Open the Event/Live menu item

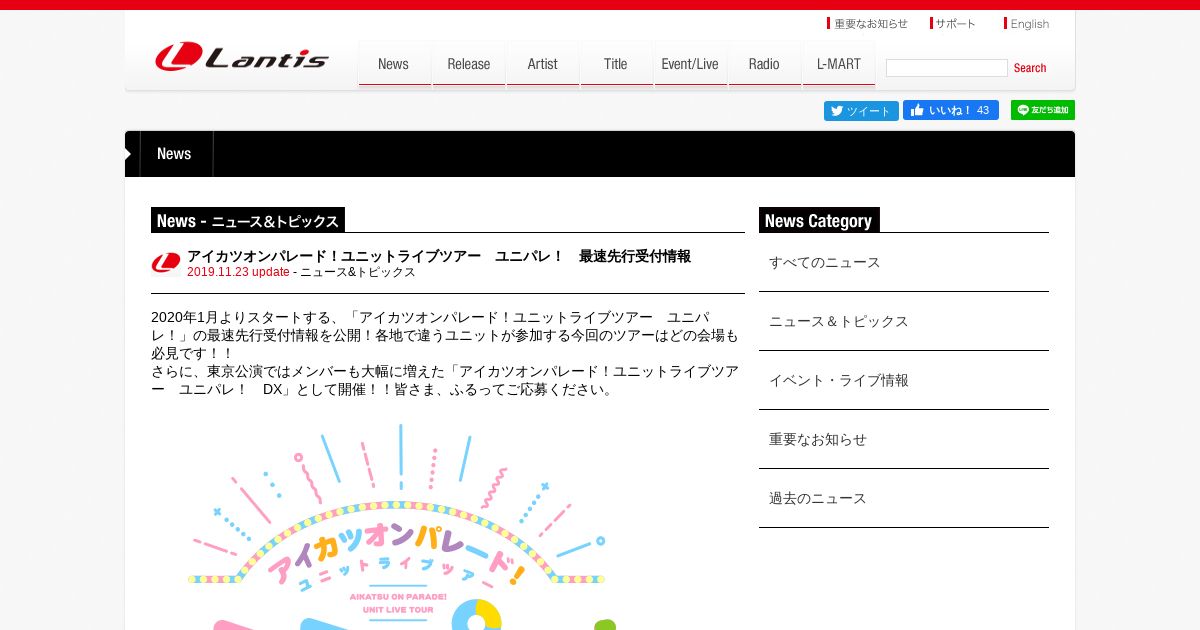click(690, 64)
